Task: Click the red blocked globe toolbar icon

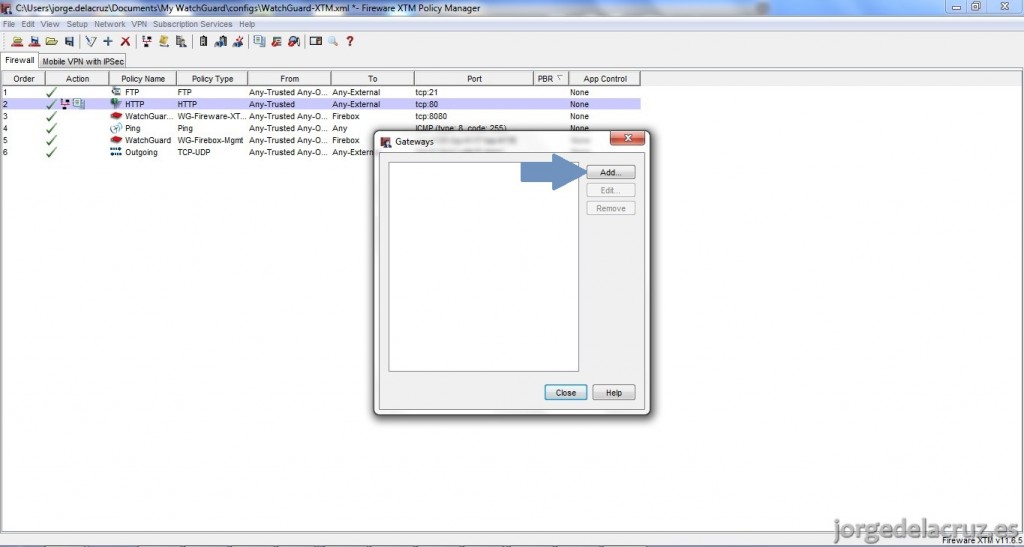Action: [x=294, y=41]
